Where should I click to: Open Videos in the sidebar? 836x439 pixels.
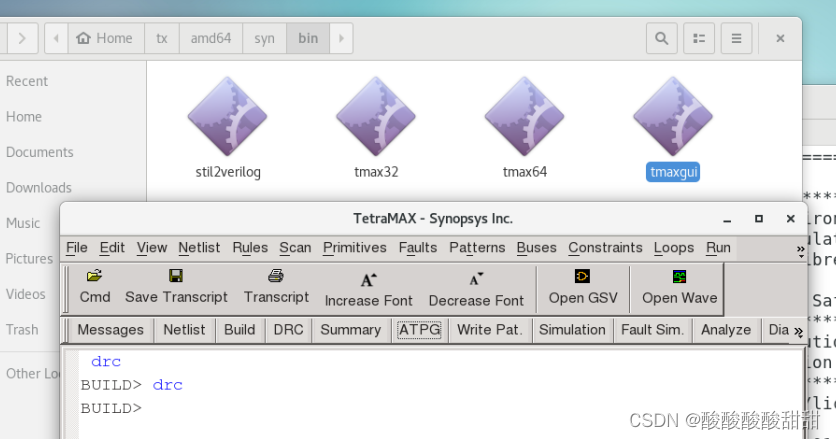click(26, 294)
